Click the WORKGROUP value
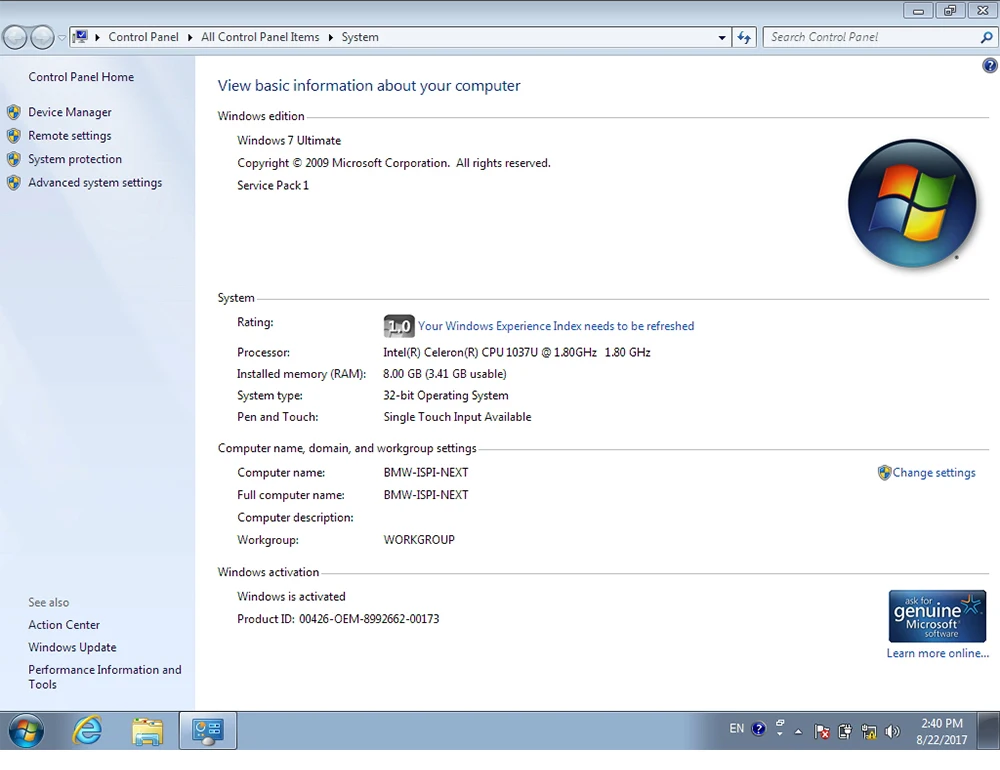The width and height of the screenshot is (1000, 770). coord(419,540)
